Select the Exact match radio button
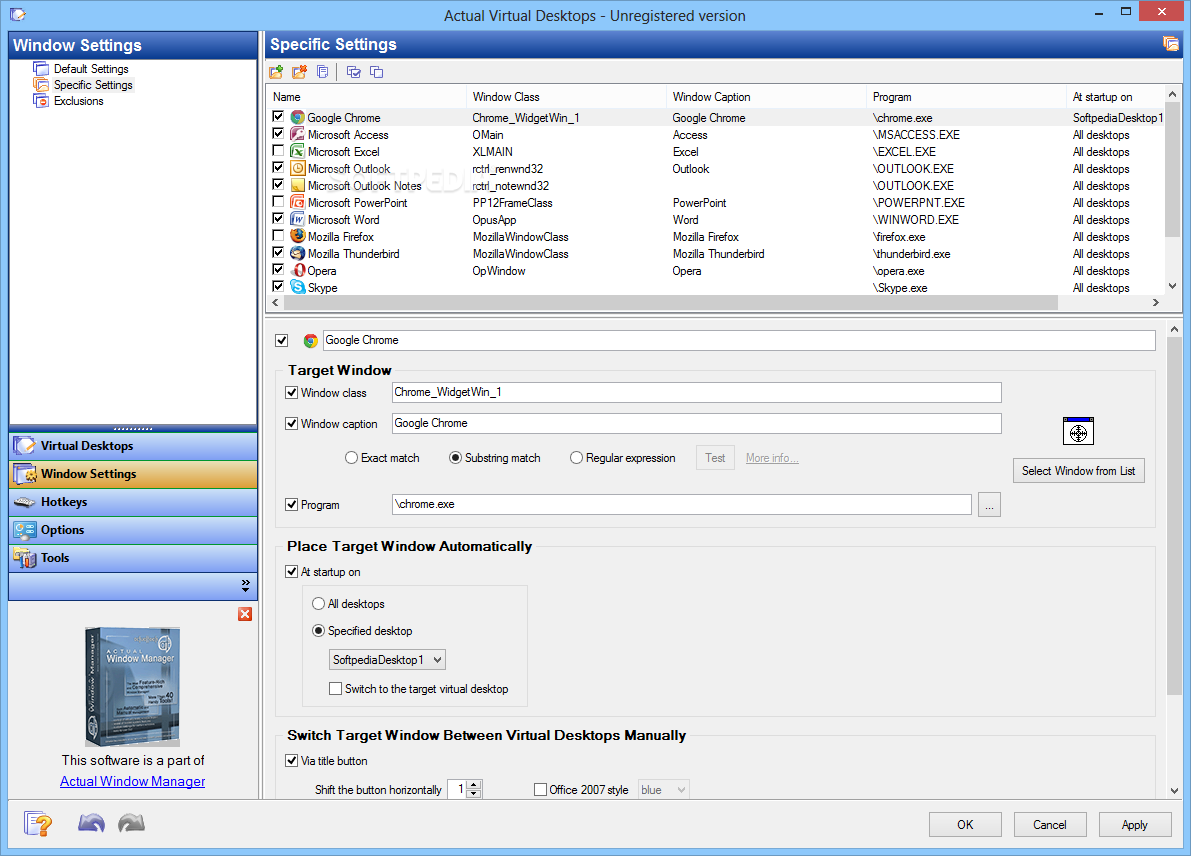Viewport: 1191px width, 856px height. pos(351,458)
